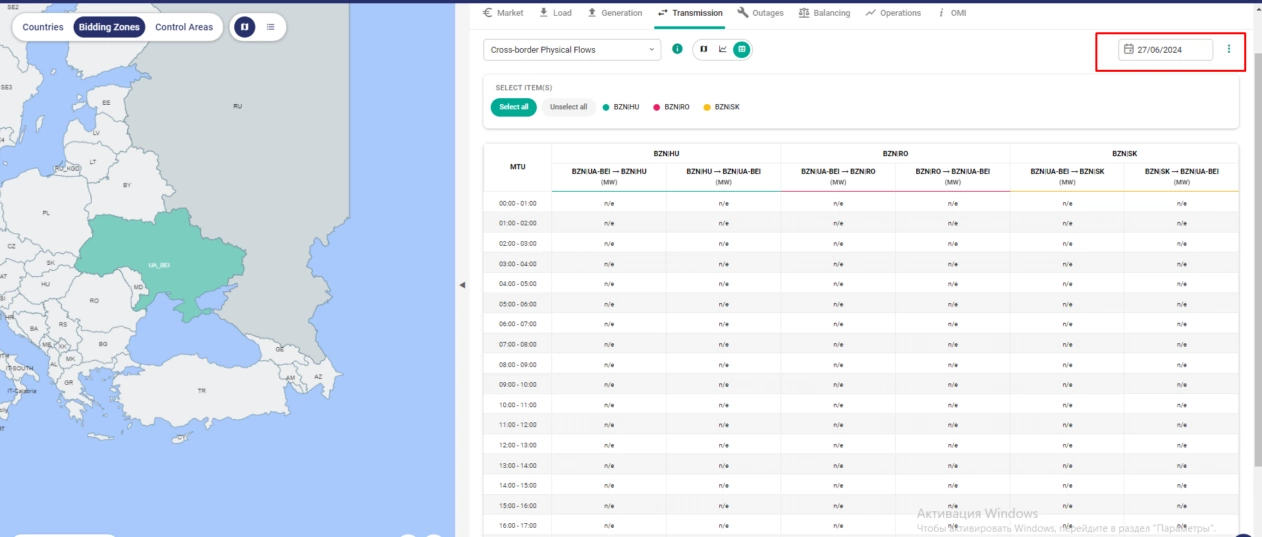This screenshot has height=537, width=1262.
Task: Click the MTU column header
Action: pyautogui.click(x=517, y=167)
